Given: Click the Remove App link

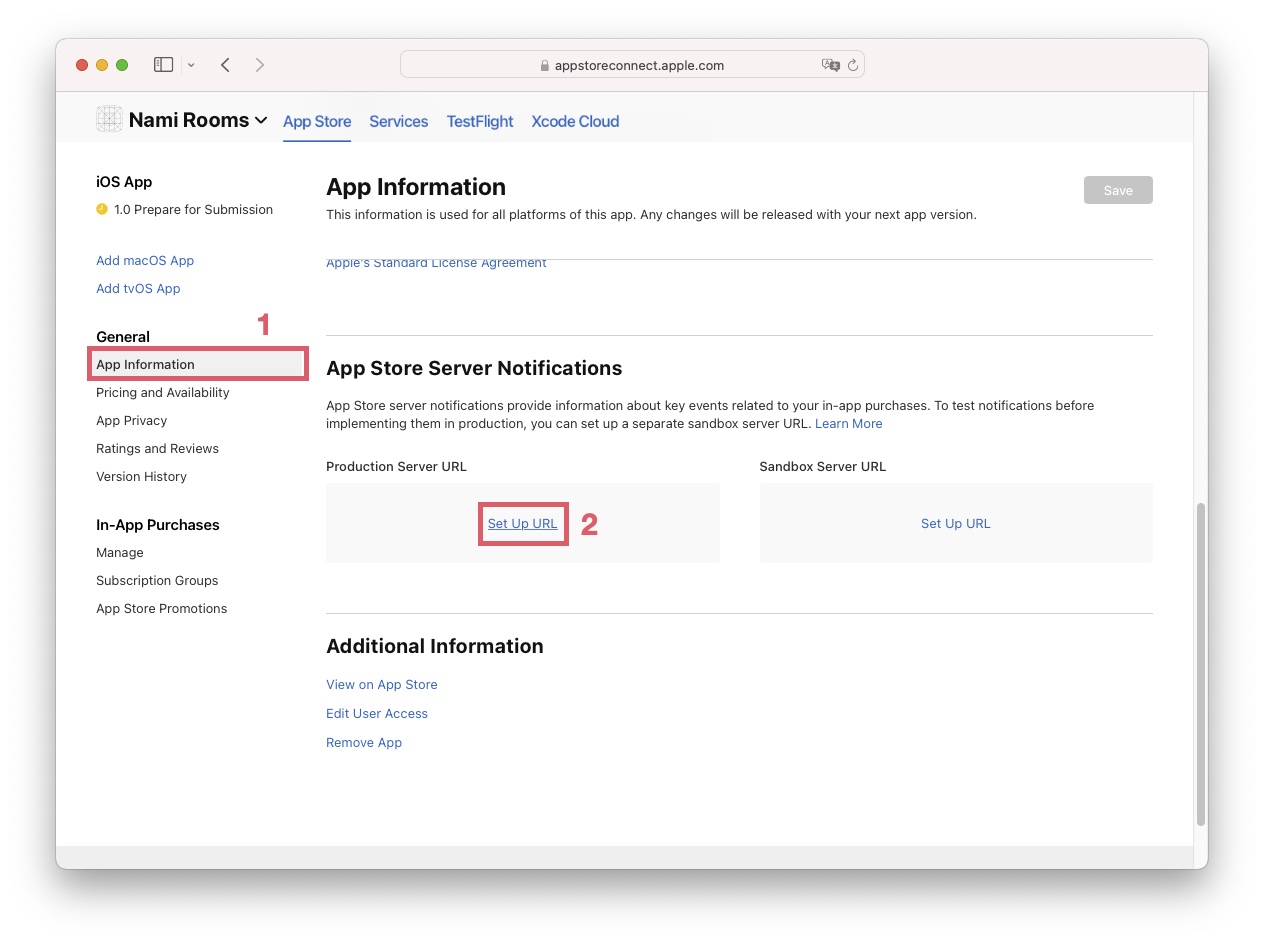Looking at the screenshot, I should tap(364, 743).
